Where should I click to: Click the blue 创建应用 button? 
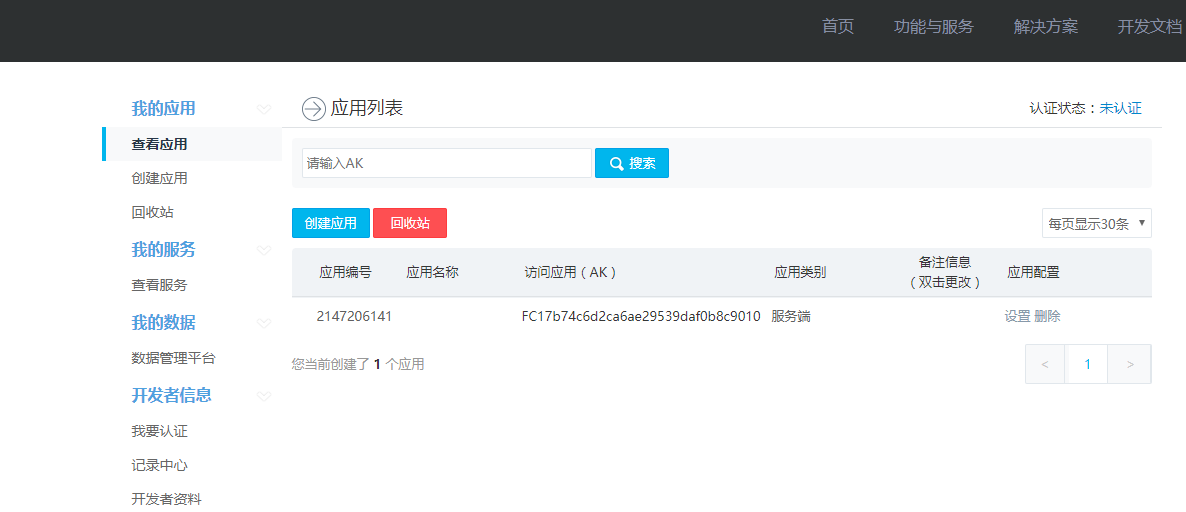[x=331, y=223]
